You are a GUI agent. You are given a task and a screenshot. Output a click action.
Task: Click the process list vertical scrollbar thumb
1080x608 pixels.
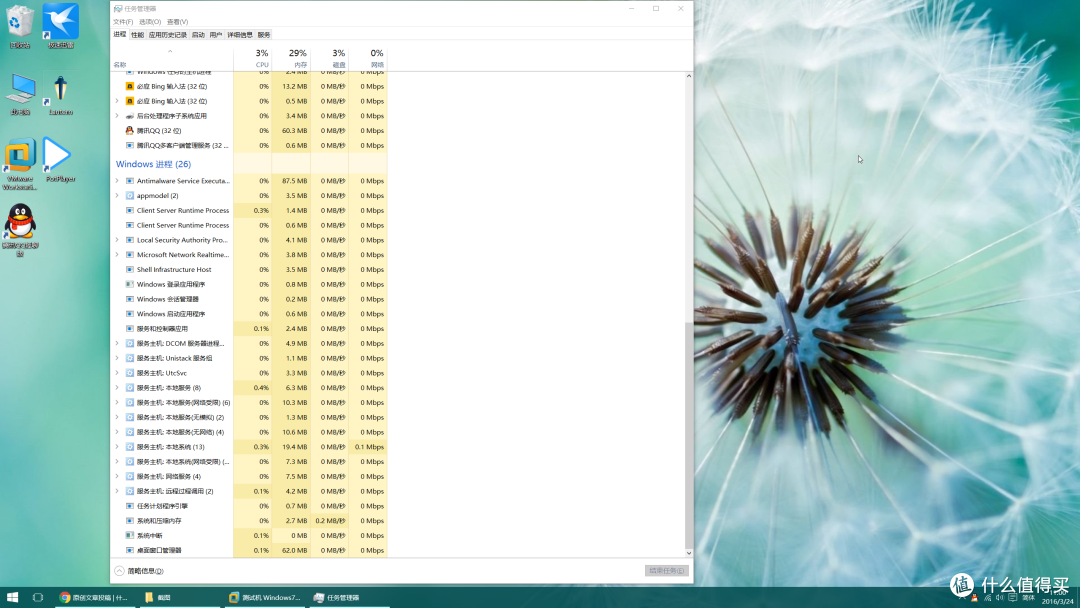[x=689, y=434]
